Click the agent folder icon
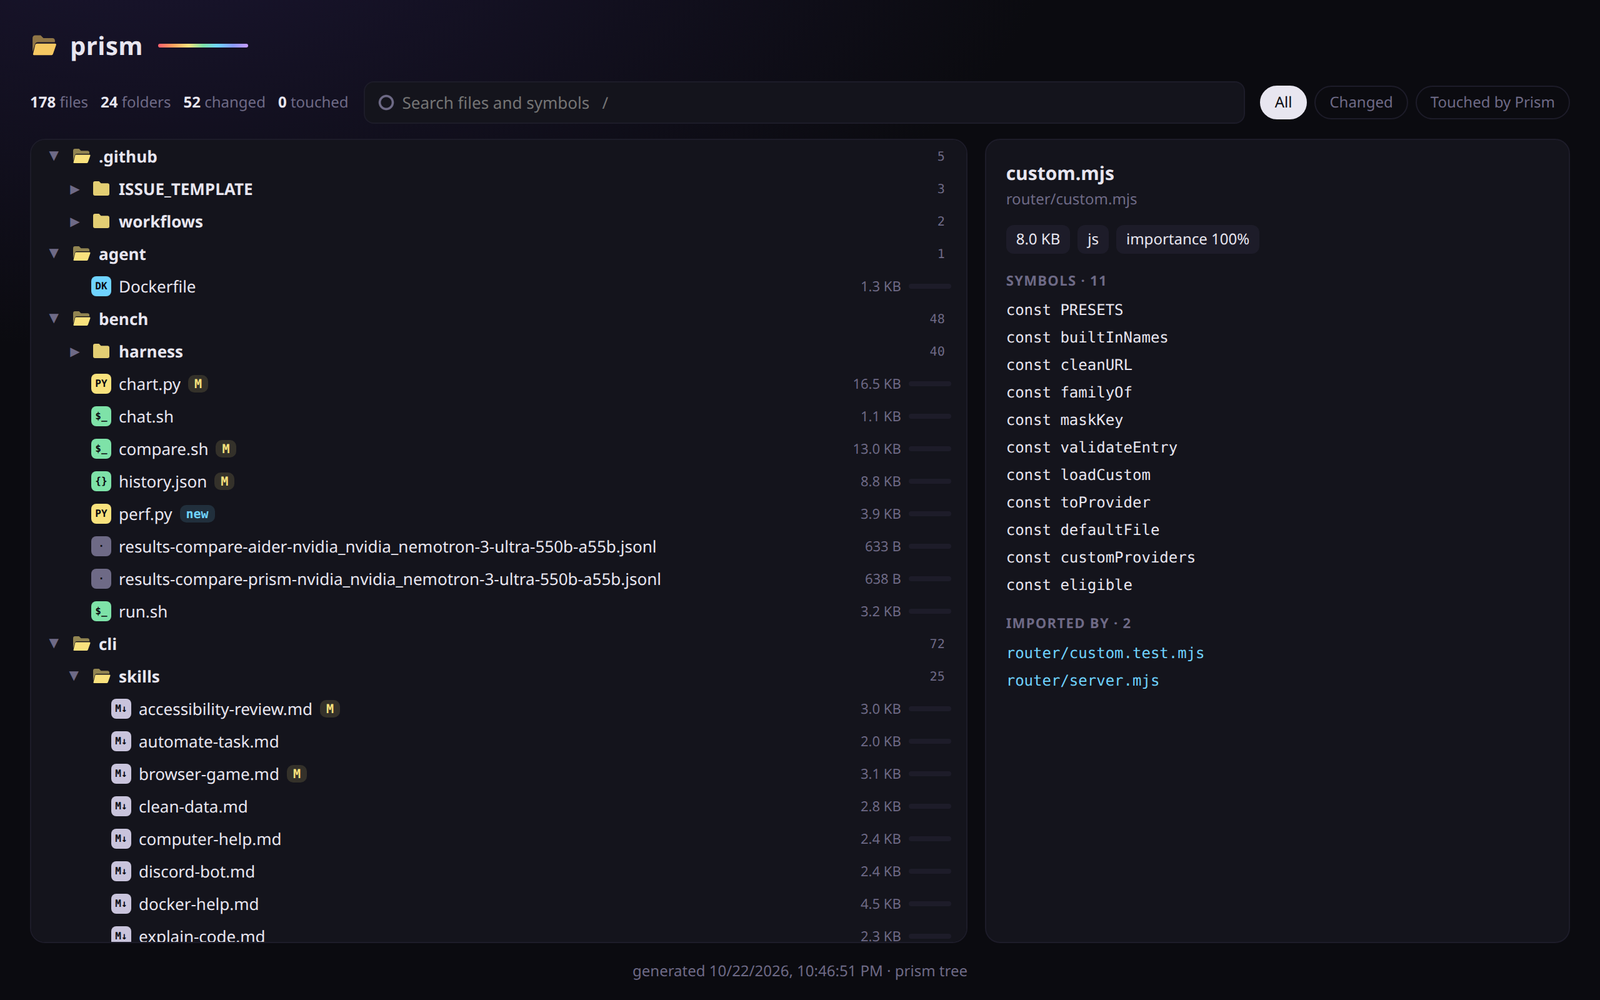Screen dimensions: 1600x1000 click(82, 254)
